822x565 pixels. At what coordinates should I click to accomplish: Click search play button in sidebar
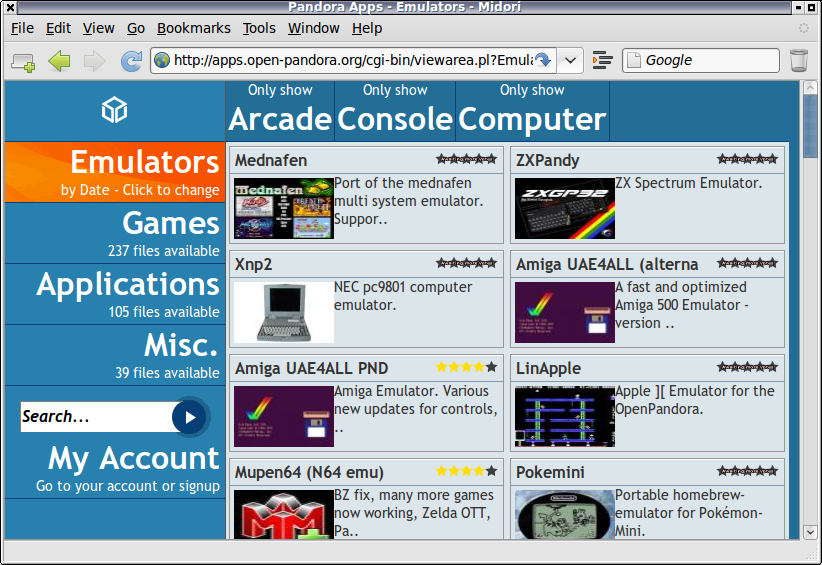[x=190, y=417]
